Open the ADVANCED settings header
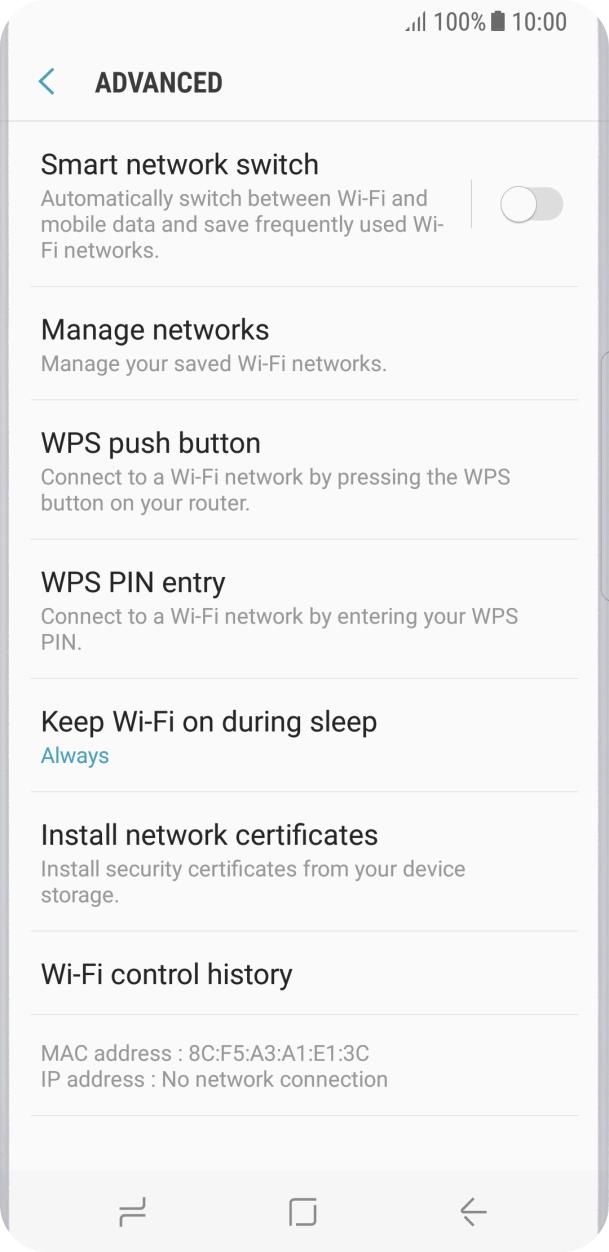The width and height of the screenshot is (609, 1252). click(158, 83)
